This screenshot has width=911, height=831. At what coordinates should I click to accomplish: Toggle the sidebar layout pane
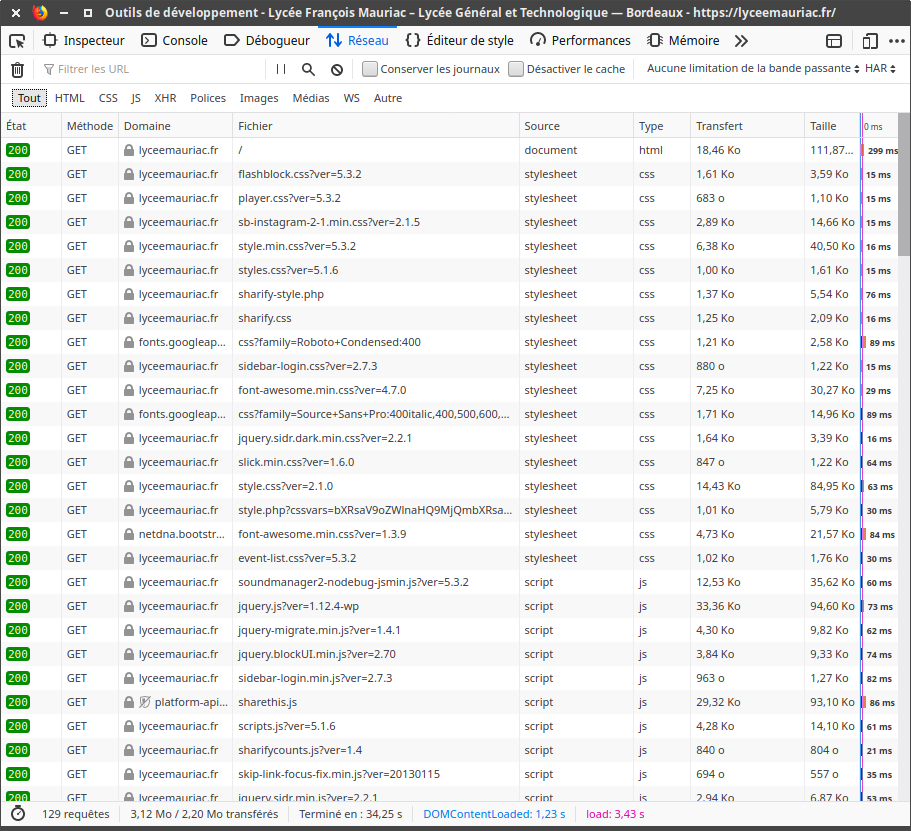point(834,41)
